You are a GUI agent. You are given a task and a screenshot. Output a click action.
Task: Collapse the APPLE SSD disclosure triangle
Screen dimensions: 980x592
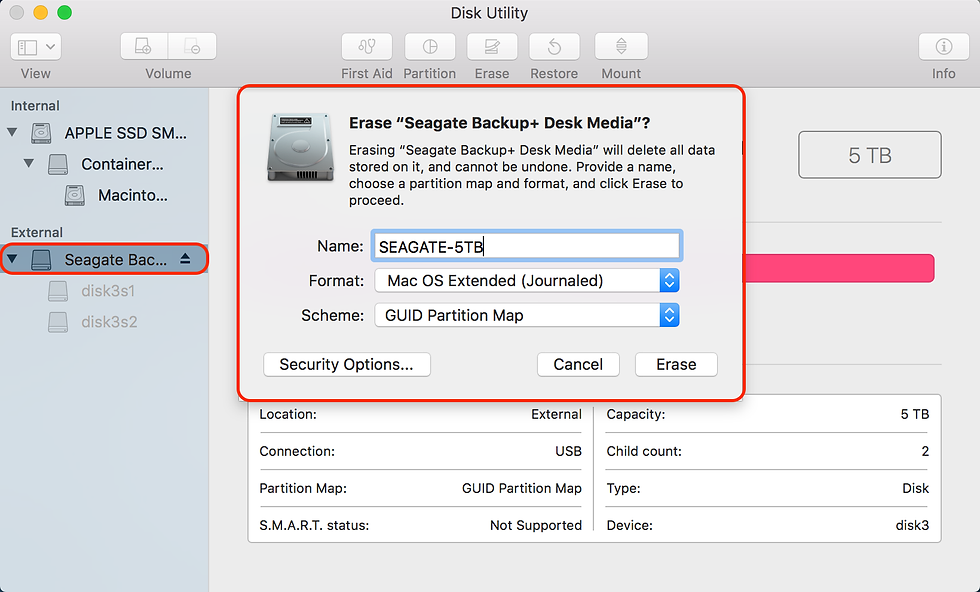(x=12, y=133)
